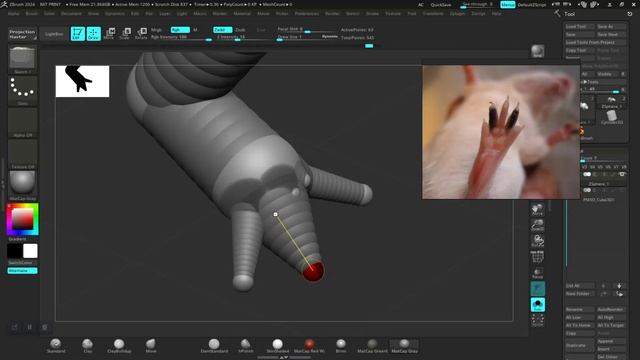Pick the Move brush at bottom shelf
The width and height of the screenshot is (640, 360).
(x=151, y=345)
